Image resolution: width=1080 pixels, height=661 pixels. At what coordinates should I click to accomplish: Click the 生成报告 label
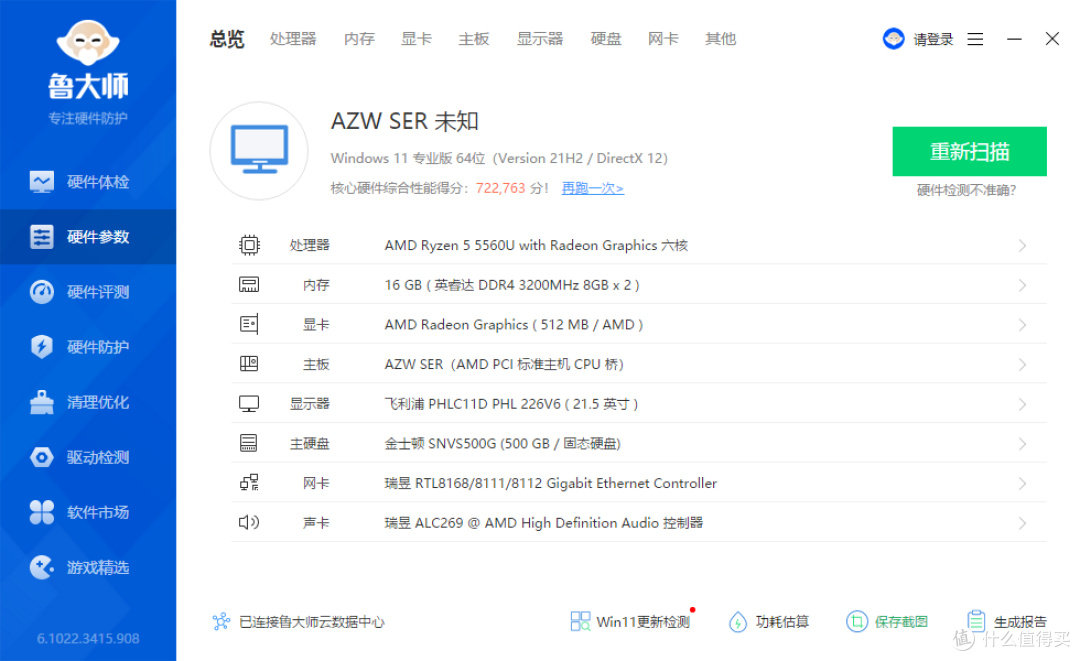click(1020, 622)
